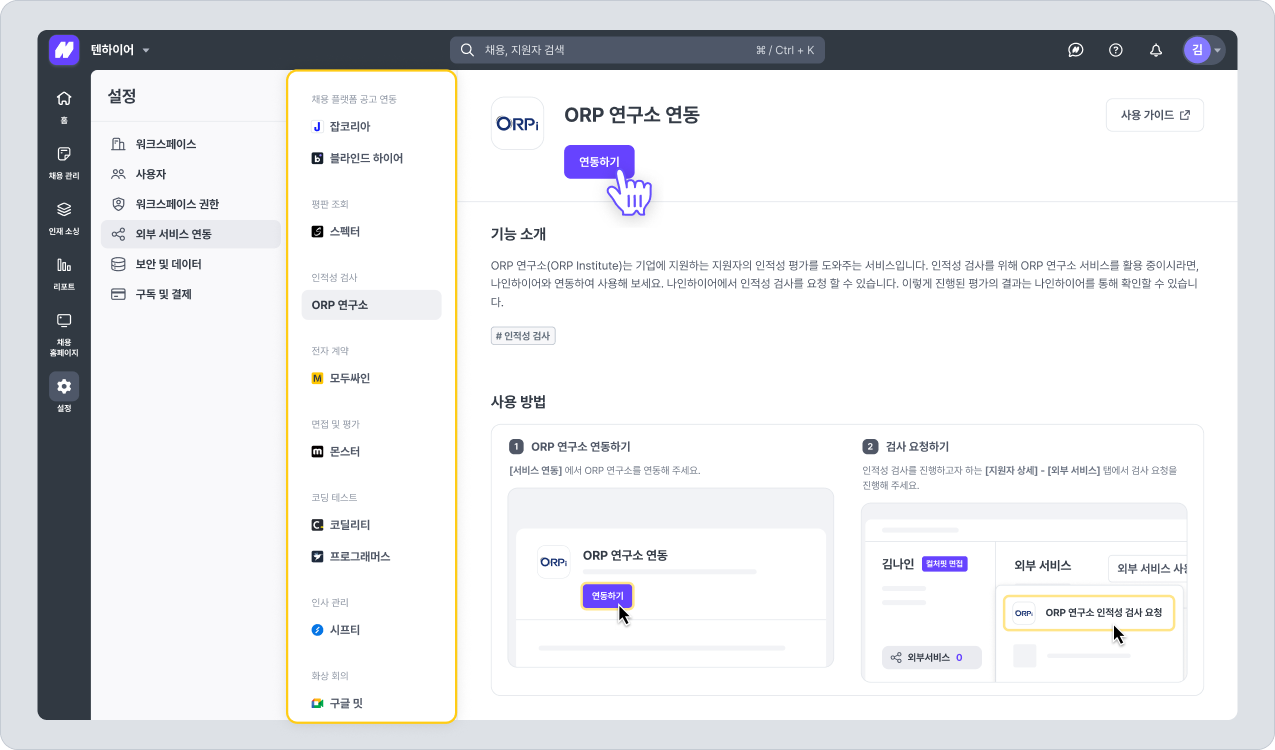Select 보안 및 데이터 settings menu item
The width and height of the screenshot is (1275, 750).
(x=168, y=264)
